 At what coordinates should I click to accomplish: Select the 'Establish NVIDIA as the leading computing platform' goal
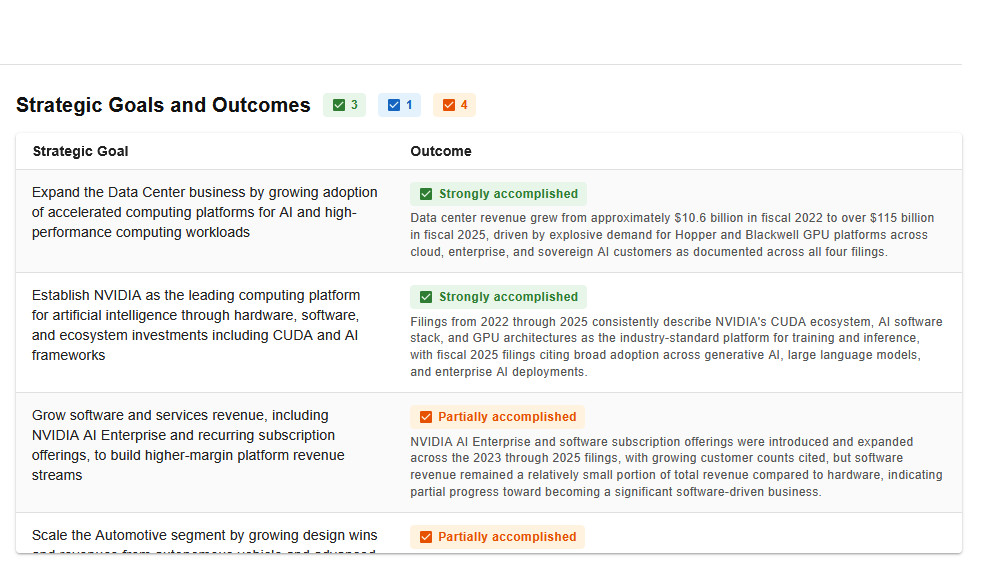click(x=196, y=325)
